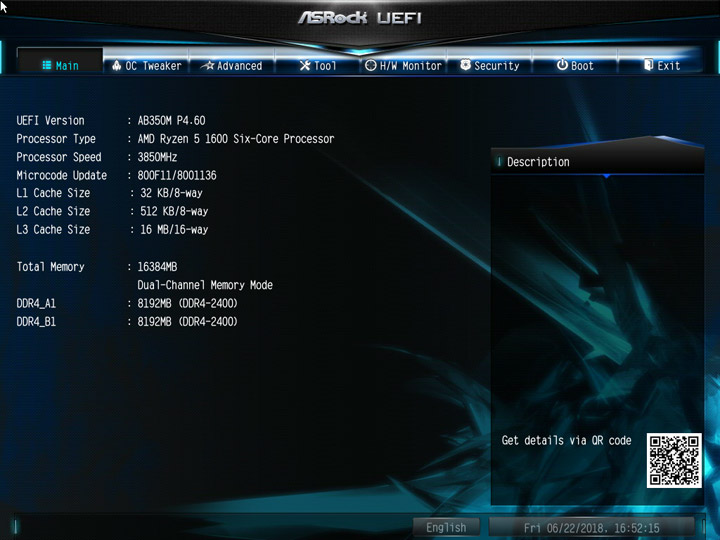
Task: Click the DDR4_B1 8192MB (DDR4-2400) value
Action: [187, 322]
